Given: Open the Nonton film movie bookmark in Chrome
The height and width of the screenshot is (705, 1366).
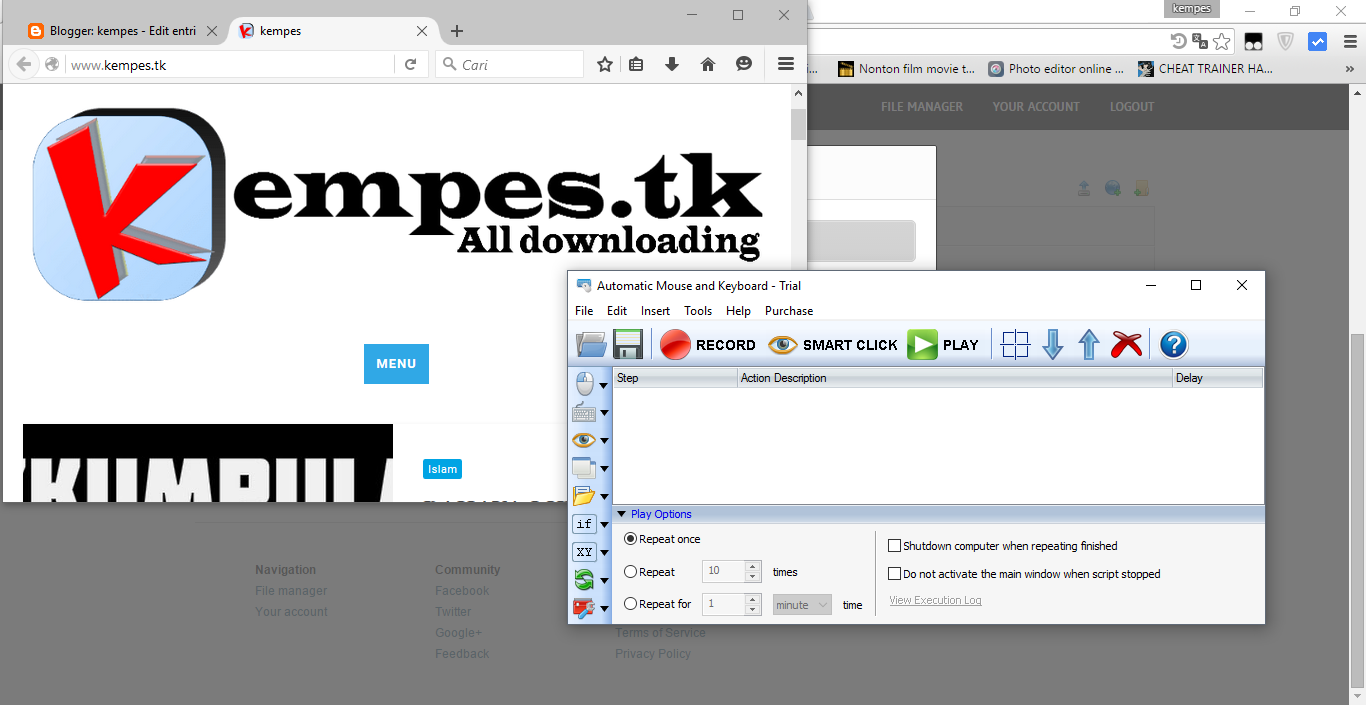Looking at the screenshot, I should pyautogui.click(x=906, y=69).
